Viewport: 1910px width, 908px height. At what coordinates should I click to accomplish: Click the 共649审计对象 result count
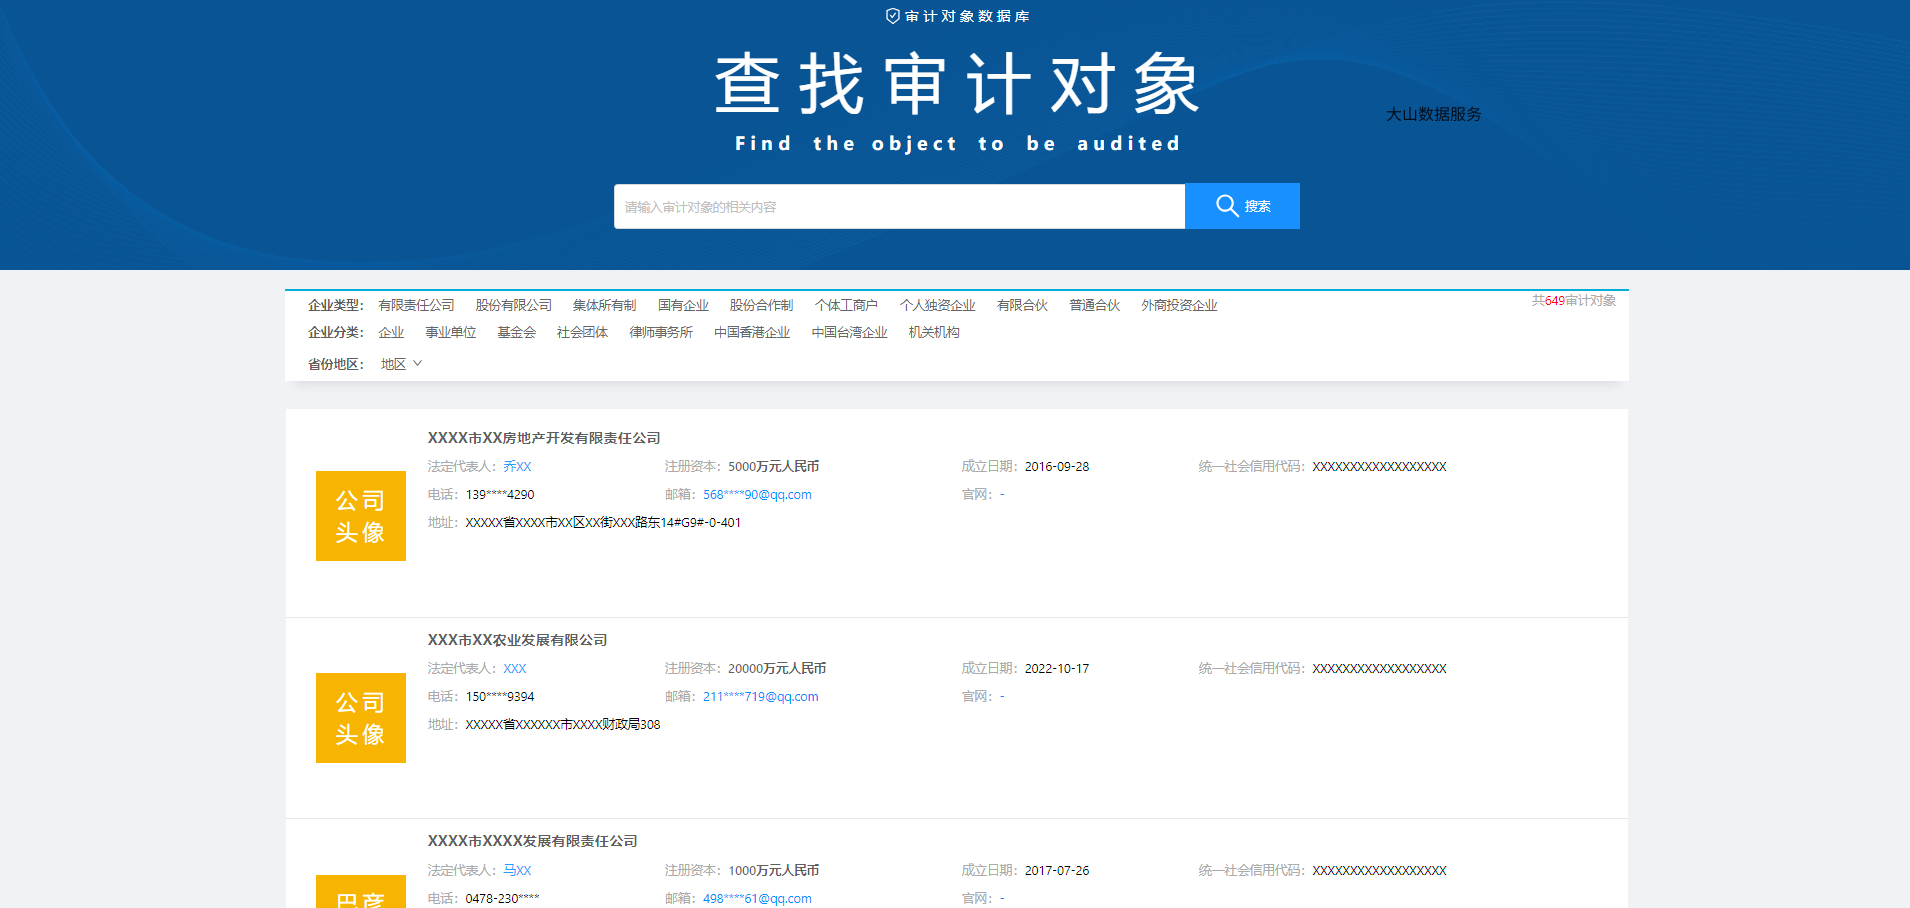(x=1574, y=300)
